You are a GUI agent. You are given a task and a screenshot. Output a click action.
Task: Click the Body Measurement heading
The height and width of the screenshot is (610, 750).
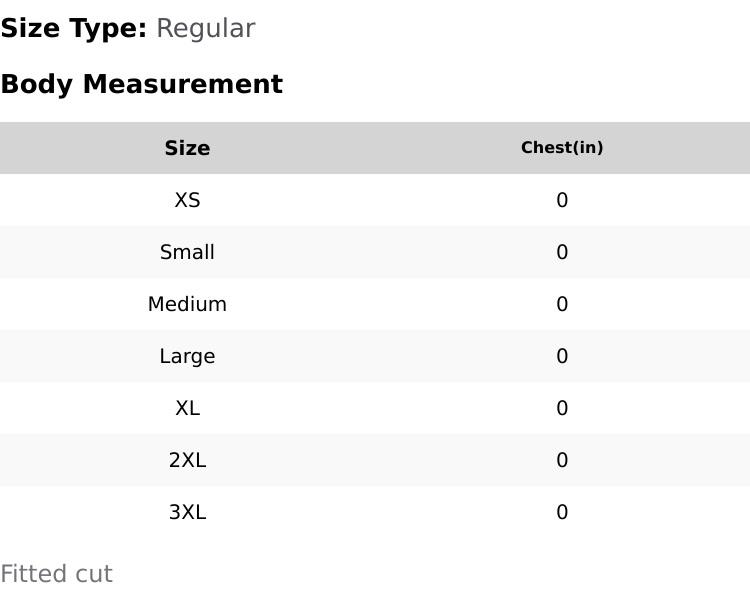(x=141, y=84)
